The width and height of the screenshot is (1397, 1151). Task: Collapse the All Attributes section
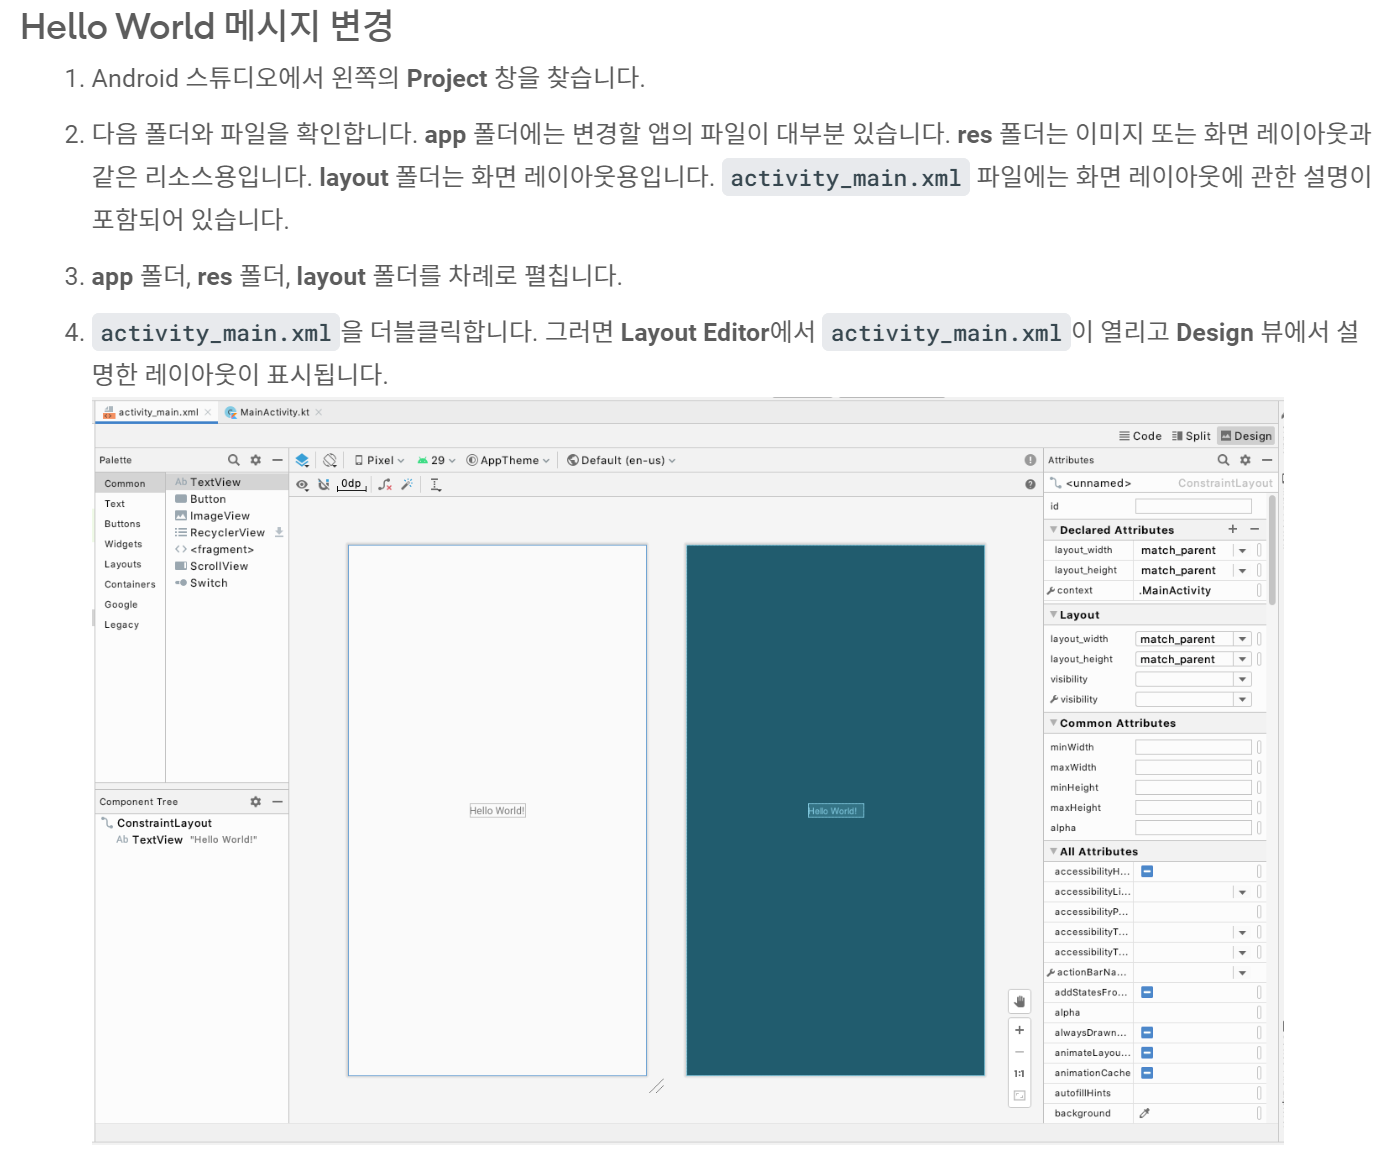tap(1053, 851)
